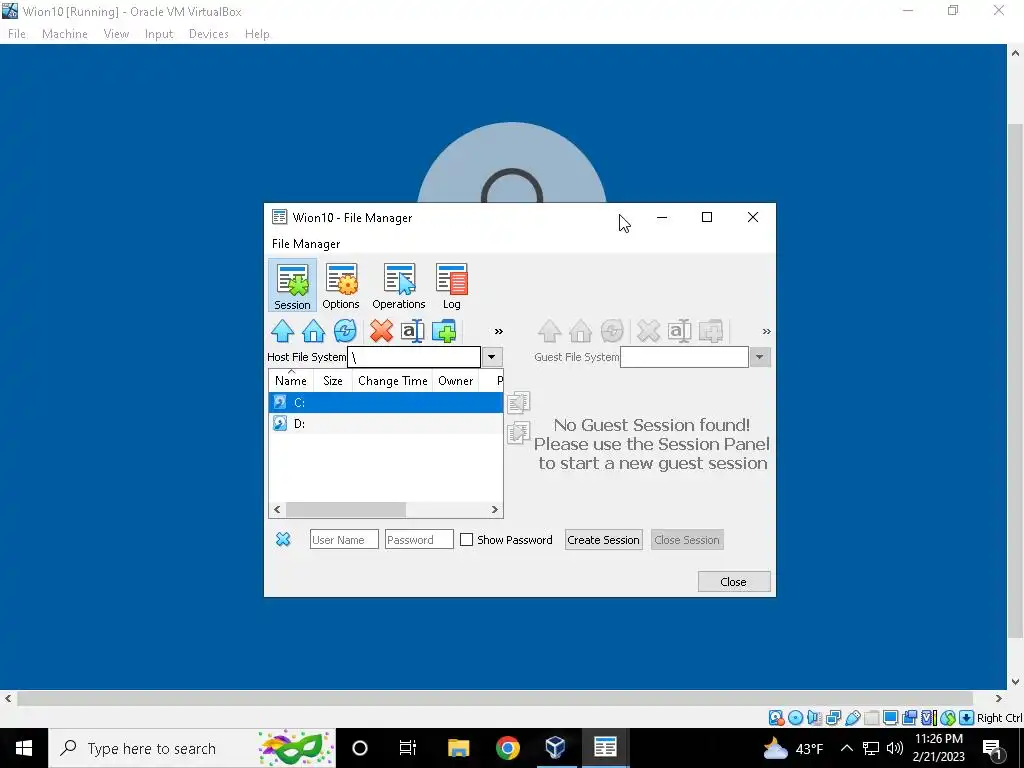
Task: Refresh the host file system view
Action: (345, 331)
